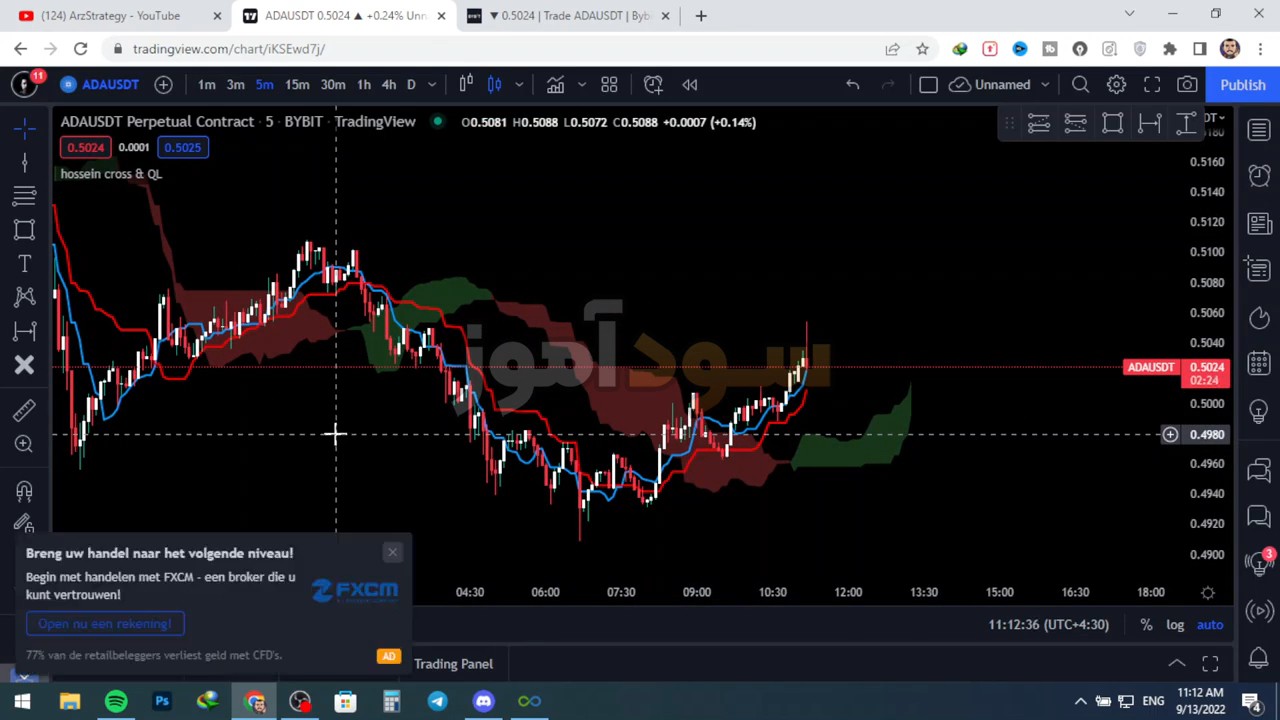Open the Trading Panel tab

(453, 664)
